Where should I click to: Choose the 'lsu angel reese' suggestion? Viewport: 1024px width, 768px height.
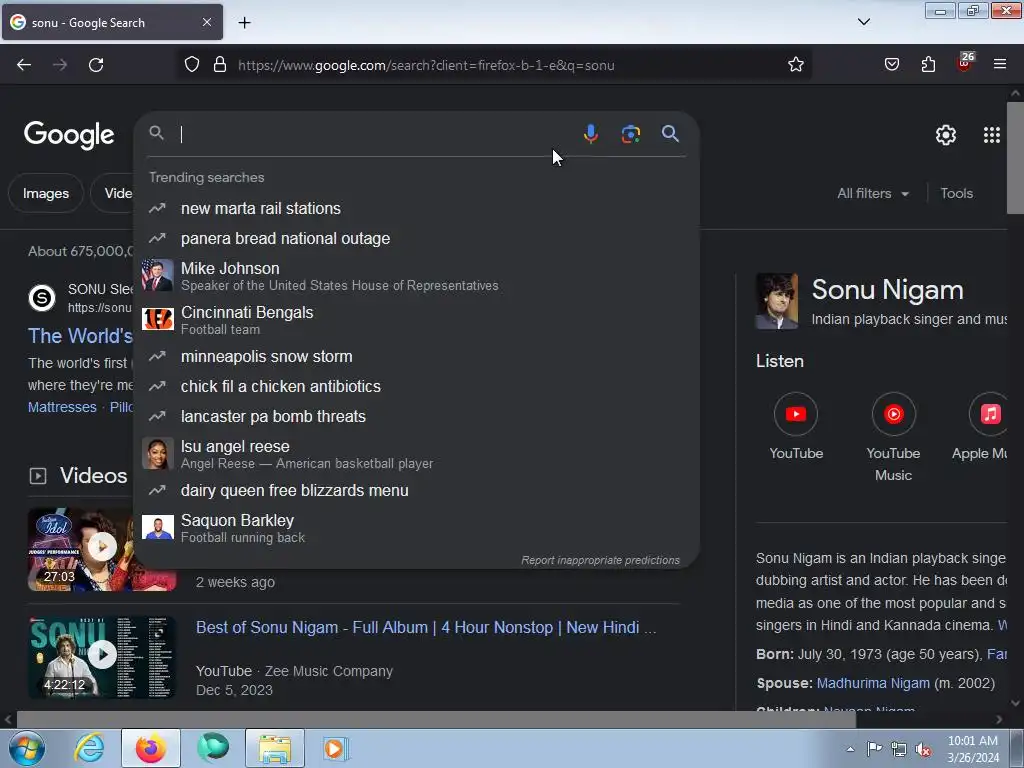(416, 454)
